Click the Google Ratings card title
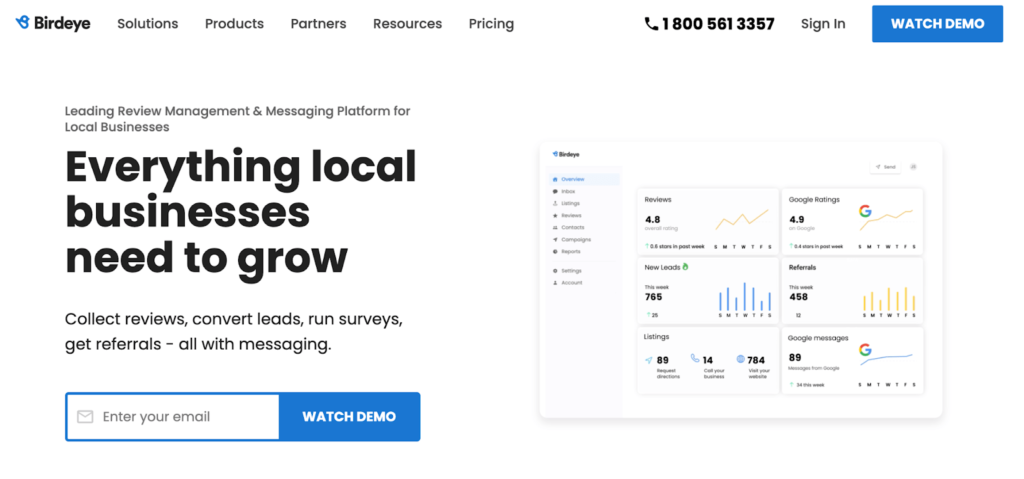Image resolution: width=1024 pixels, height=479 pixels. (x=814, y=199)
